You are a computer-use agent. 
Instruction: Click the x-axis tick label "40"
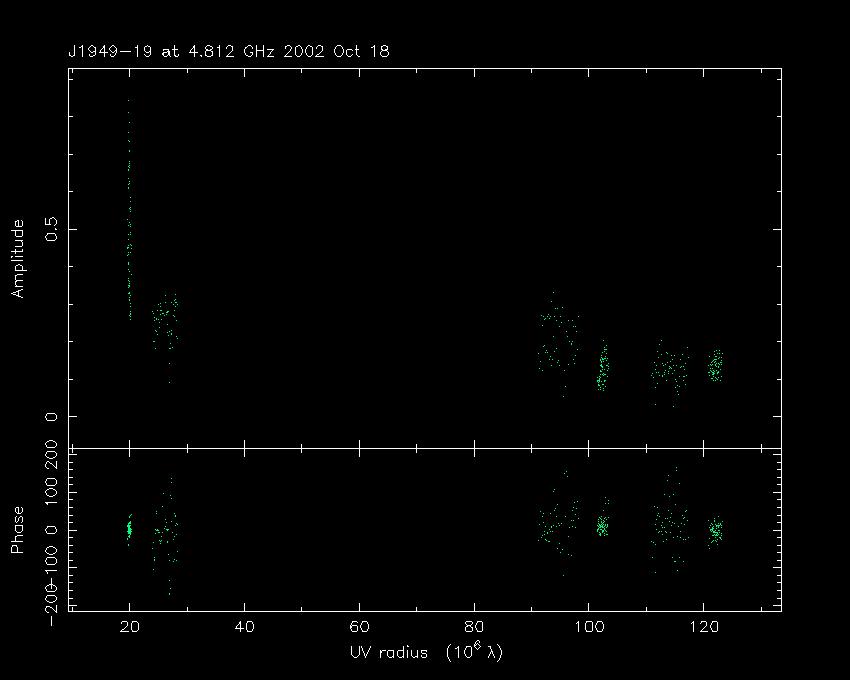244,627
